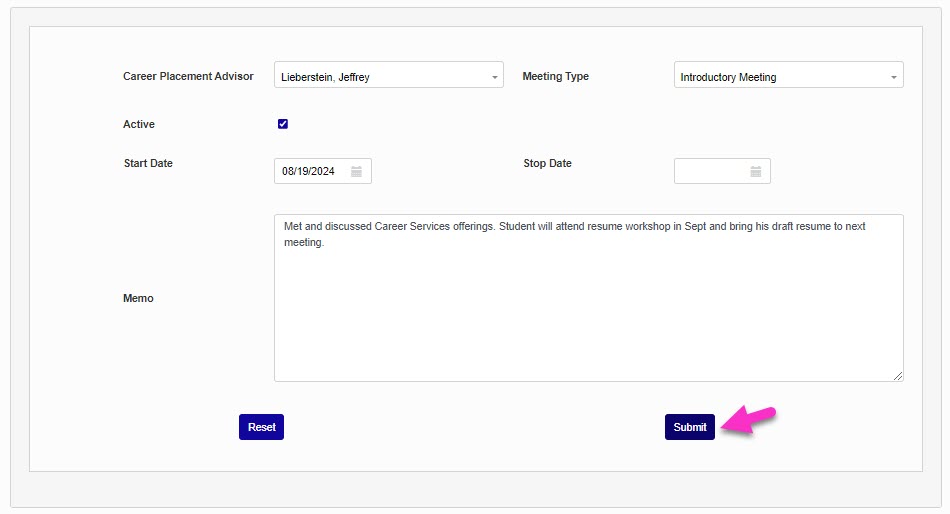
Task: Open the Meeting Type dropdown
Action: click(x=788, y=75)
